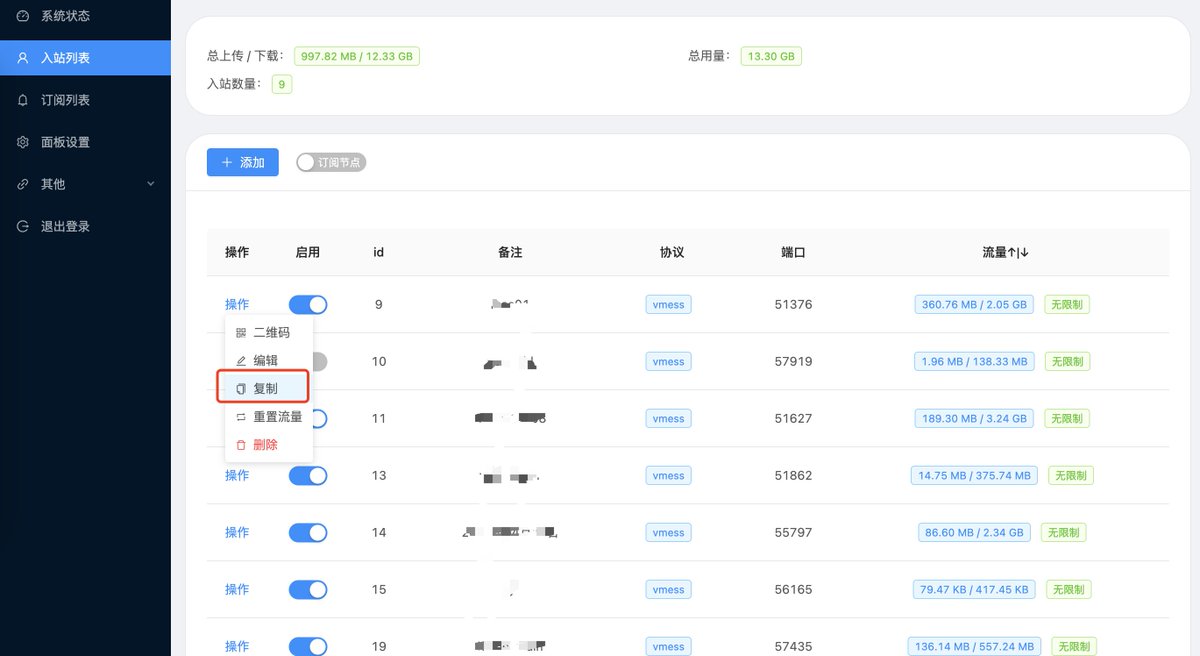The width and height of the screenshot is (1200, 656).
Task: Click the vmess tag on port 57919 row
Action: pos(669,362)
